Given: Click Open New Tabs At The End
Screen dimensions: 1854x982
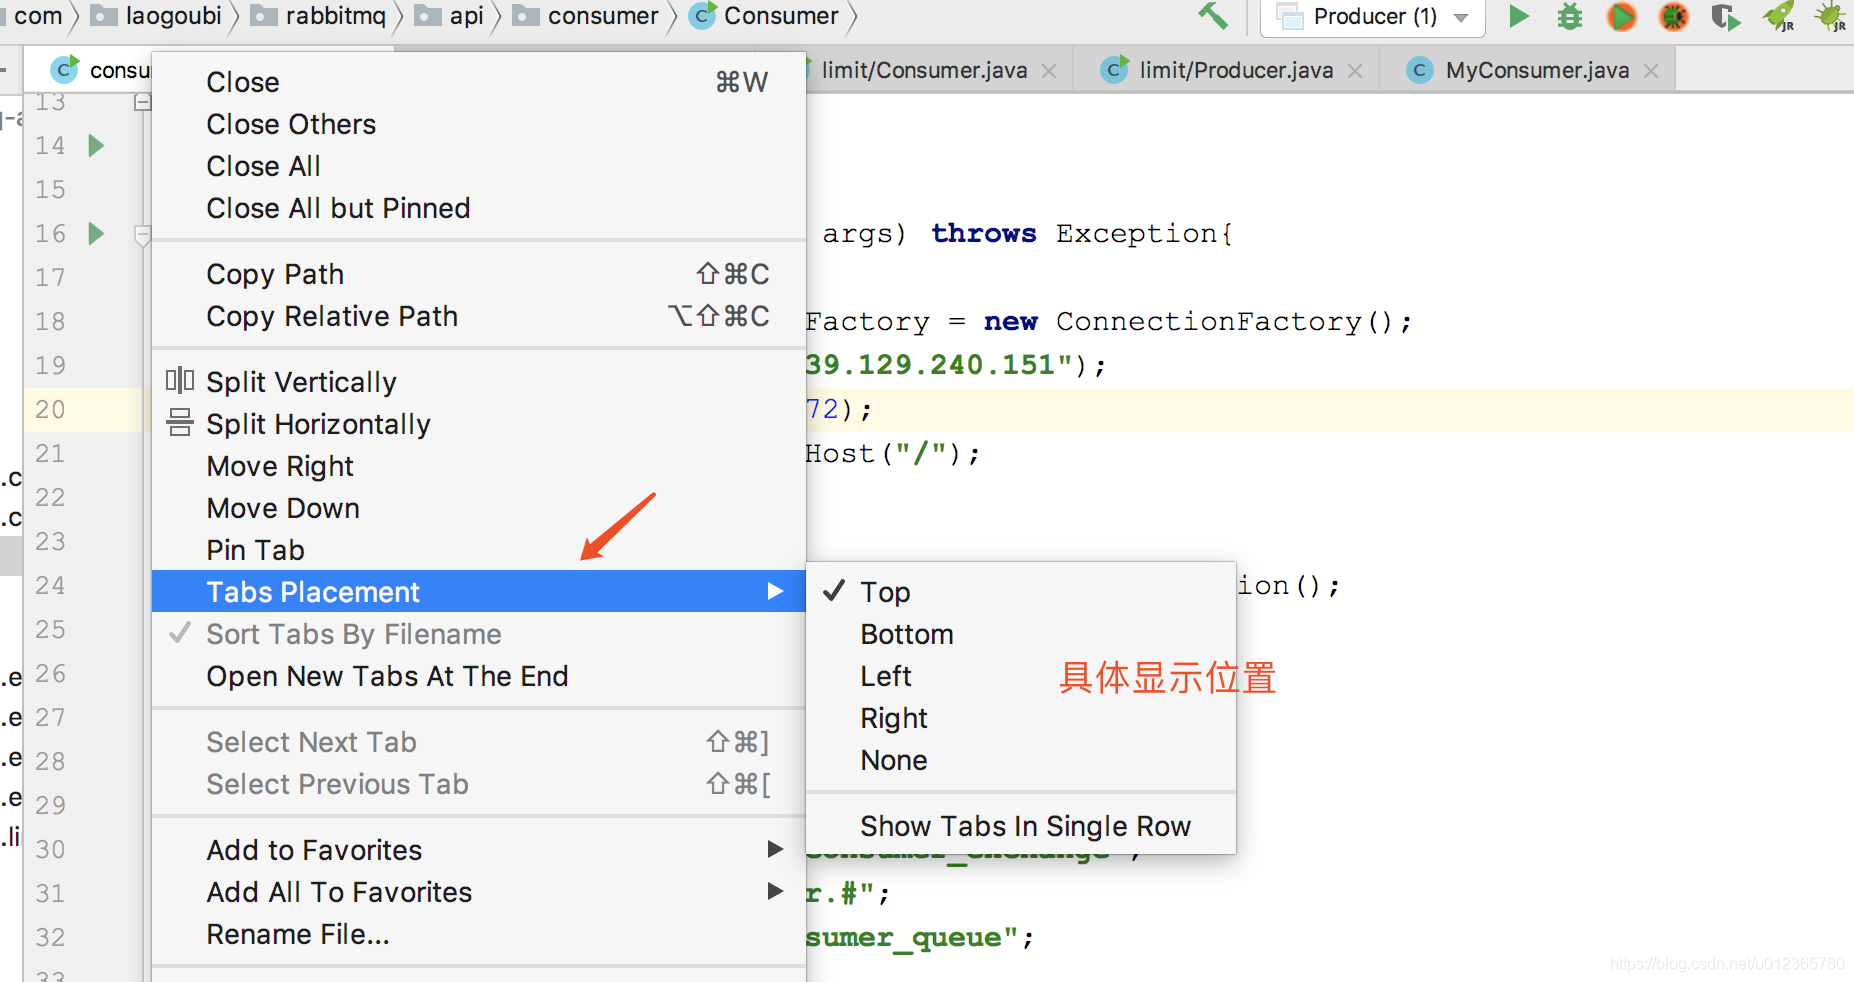Looking at the screenshot, I should pos(479,676).
